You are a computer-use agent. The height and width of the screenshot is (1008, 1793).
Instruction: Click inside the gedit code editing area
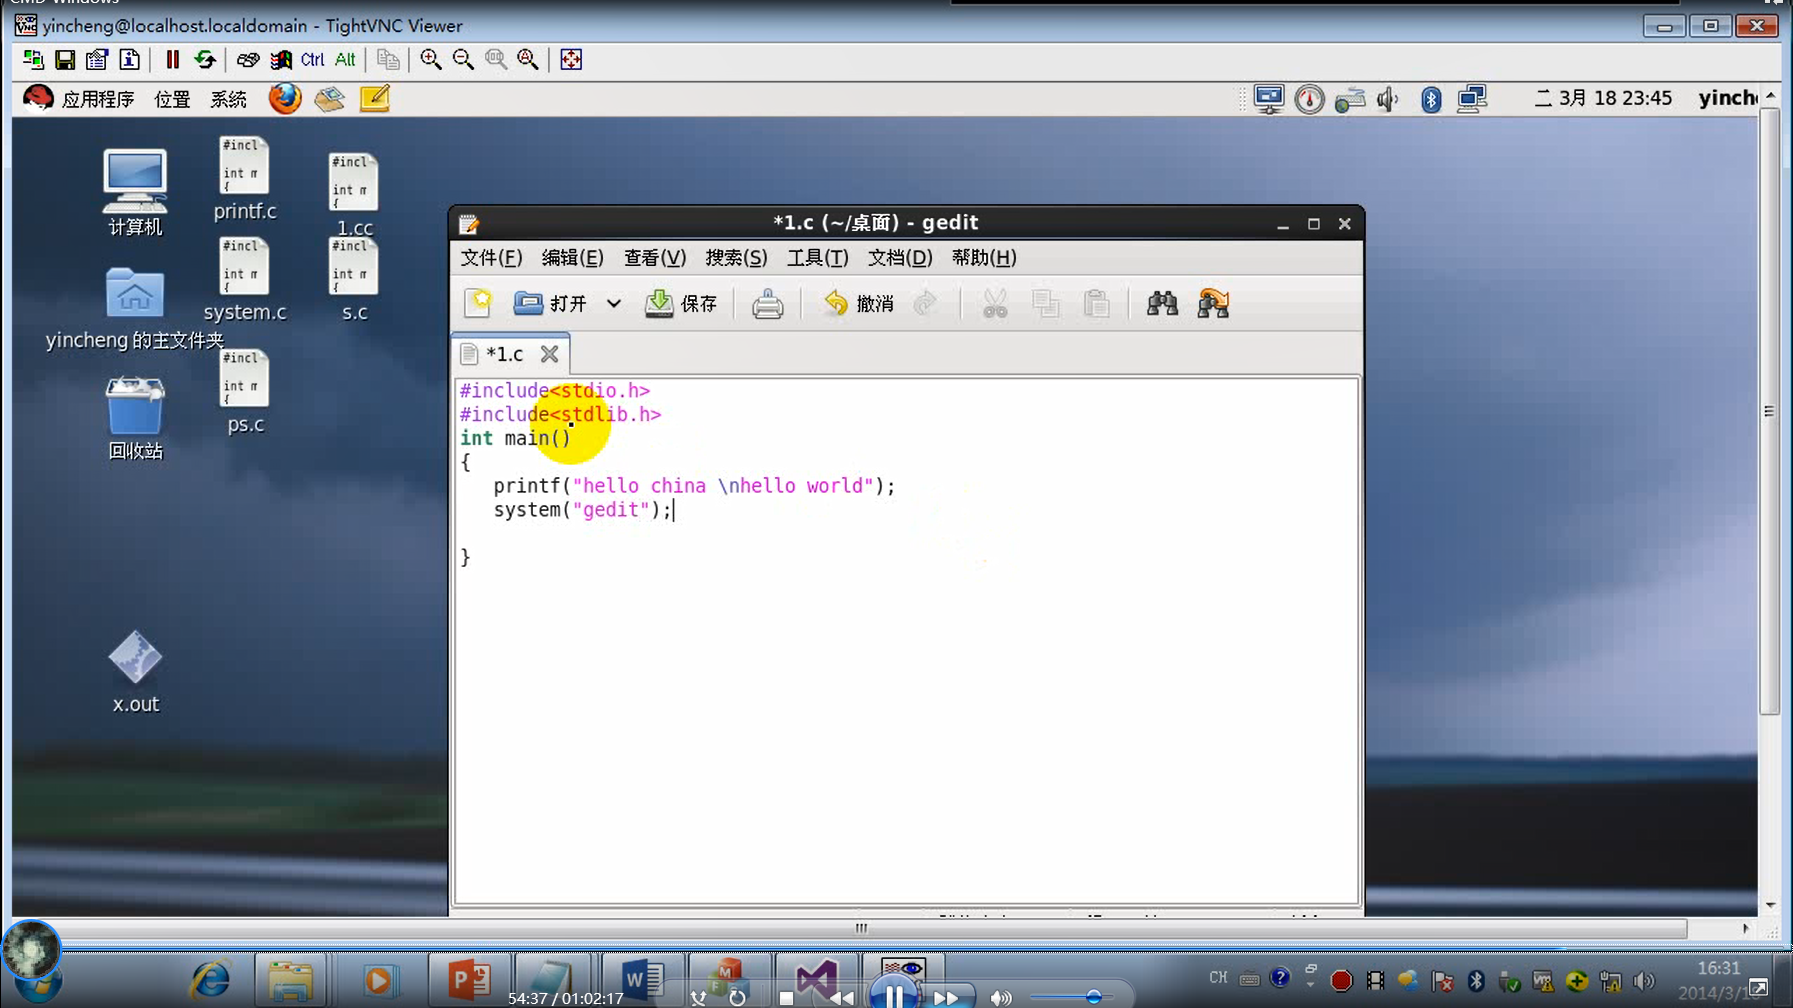click(906, 640)
